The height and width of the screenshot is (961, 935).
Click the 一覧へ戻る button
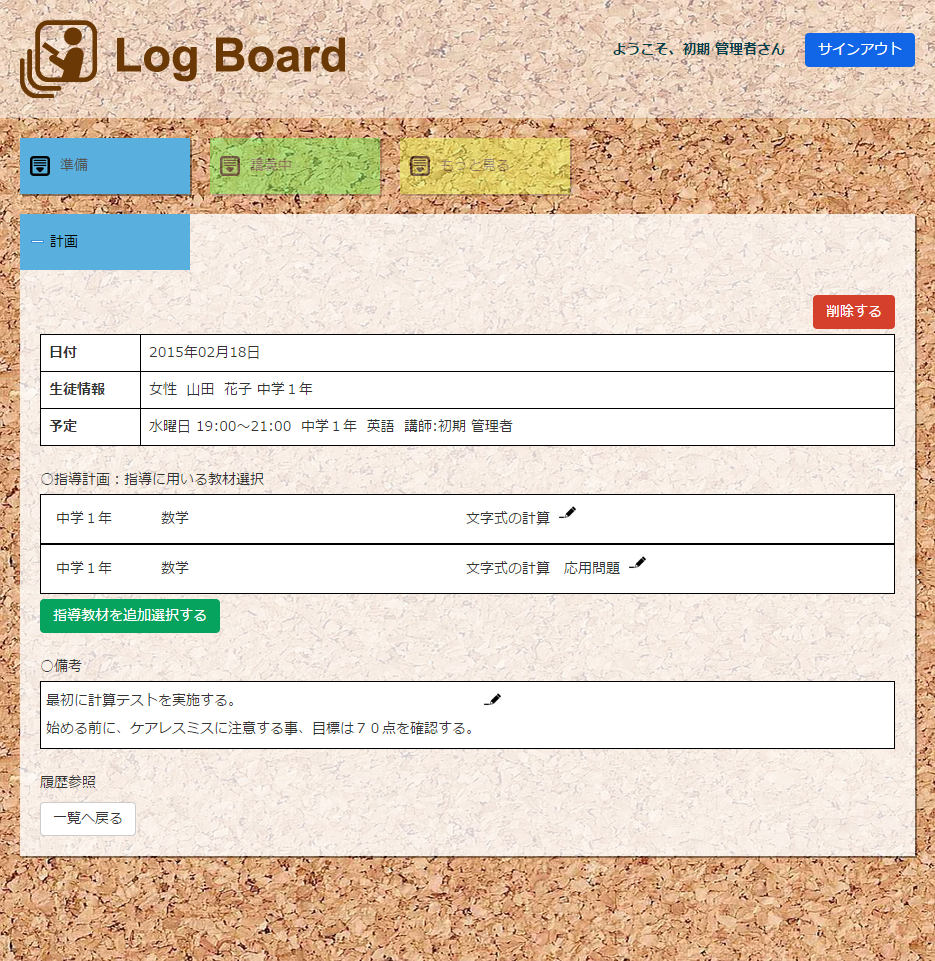click(88, 818)
